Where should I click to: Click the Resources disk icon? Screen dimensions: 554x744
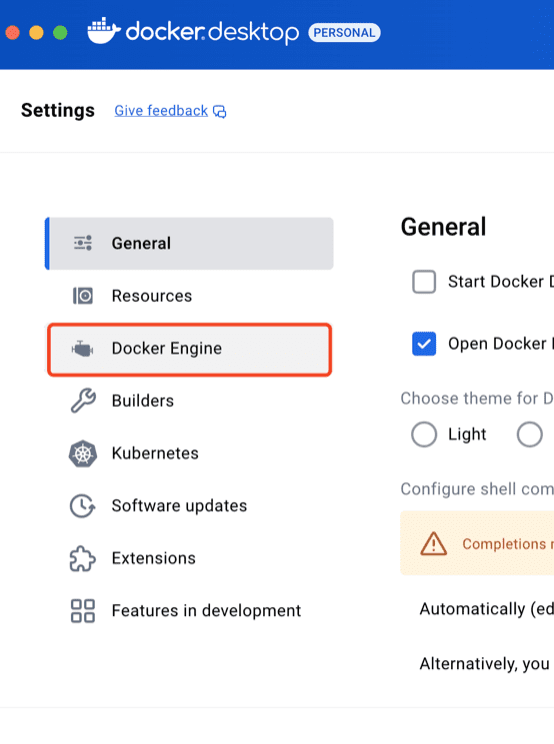pyautogui.click(x=83, y=296)
